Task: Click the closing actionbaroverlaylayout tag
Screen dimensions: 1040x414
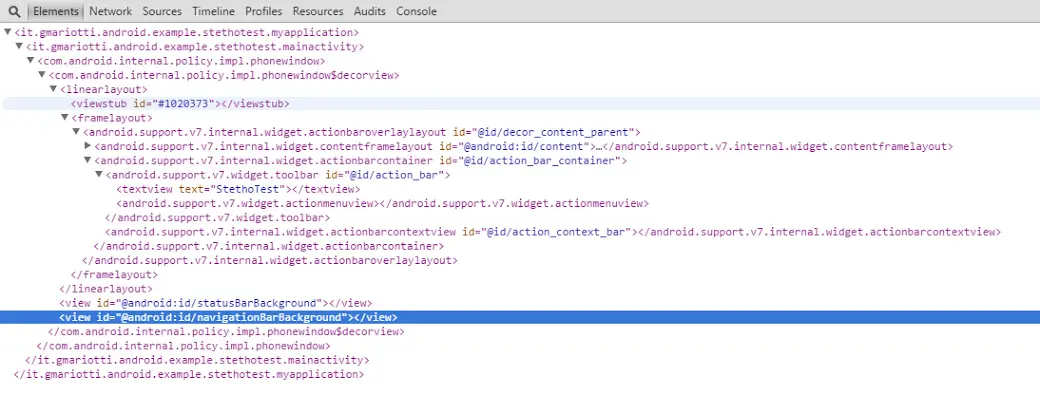Action: pyautogui.click(x=270, y=261)
